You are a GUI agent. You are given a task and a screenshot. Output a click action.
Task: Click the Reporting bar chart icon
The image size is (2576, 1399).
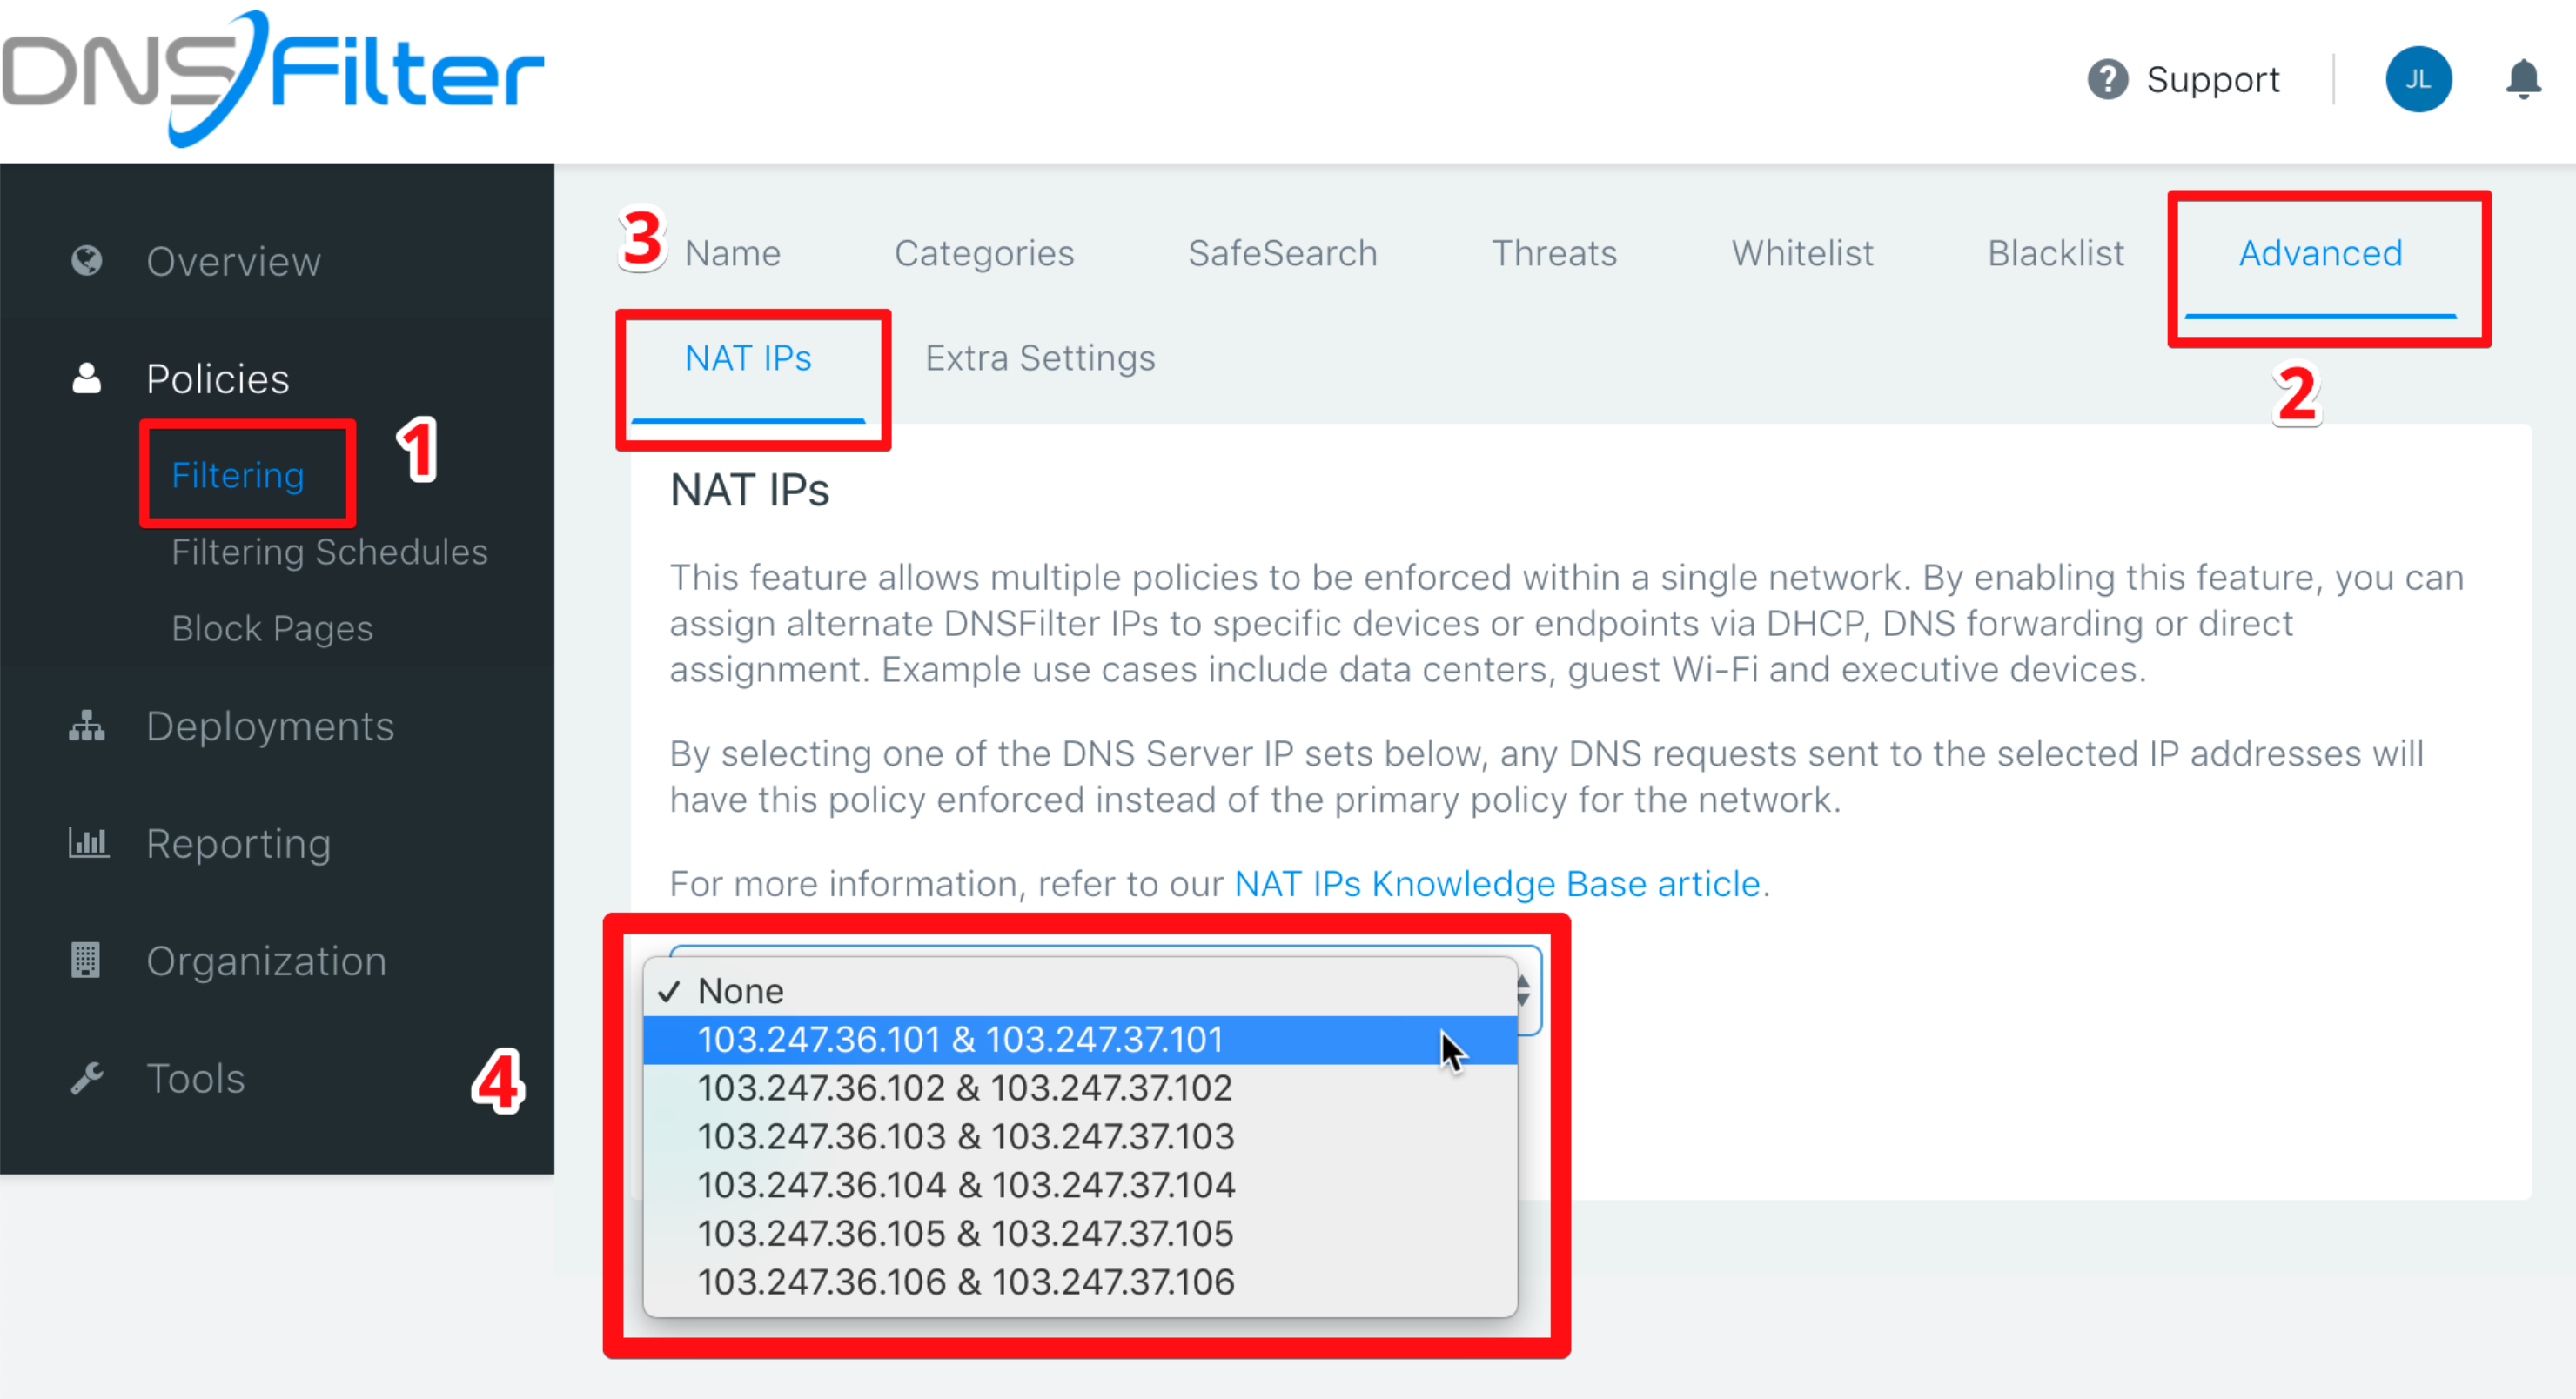(x=88, y=843)
